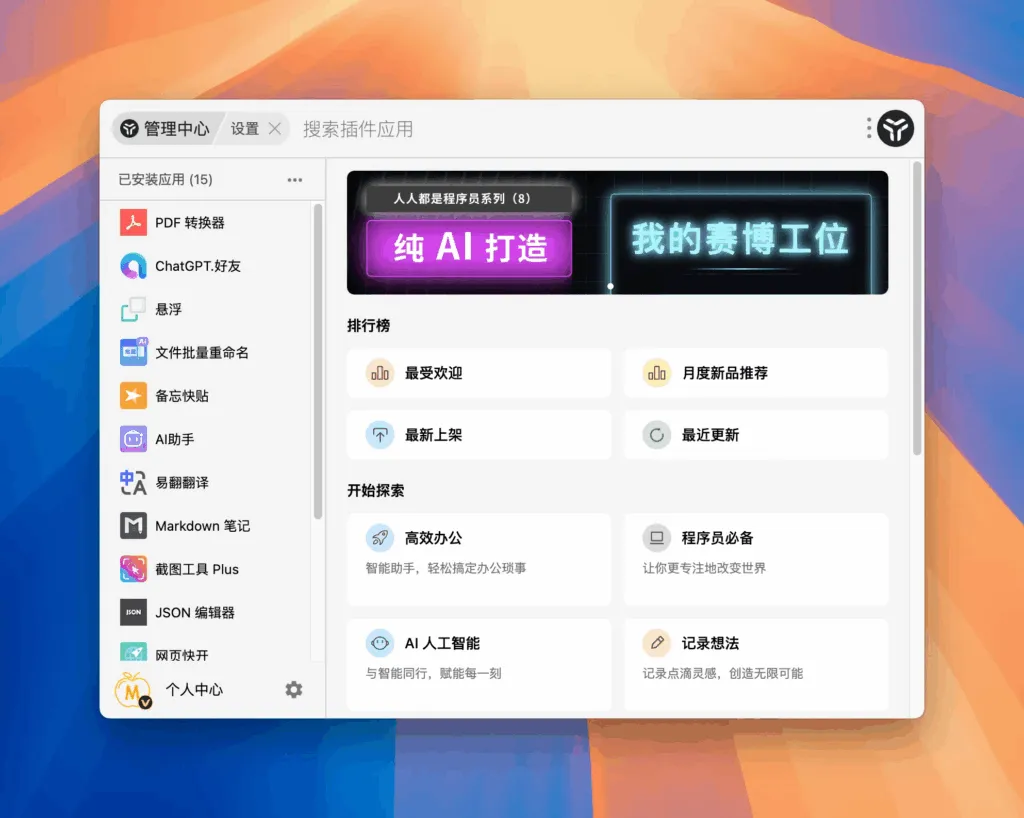View the 最受欢迎 ranking
This screenshot has width=1024, height=818.
tap(478, 372)
